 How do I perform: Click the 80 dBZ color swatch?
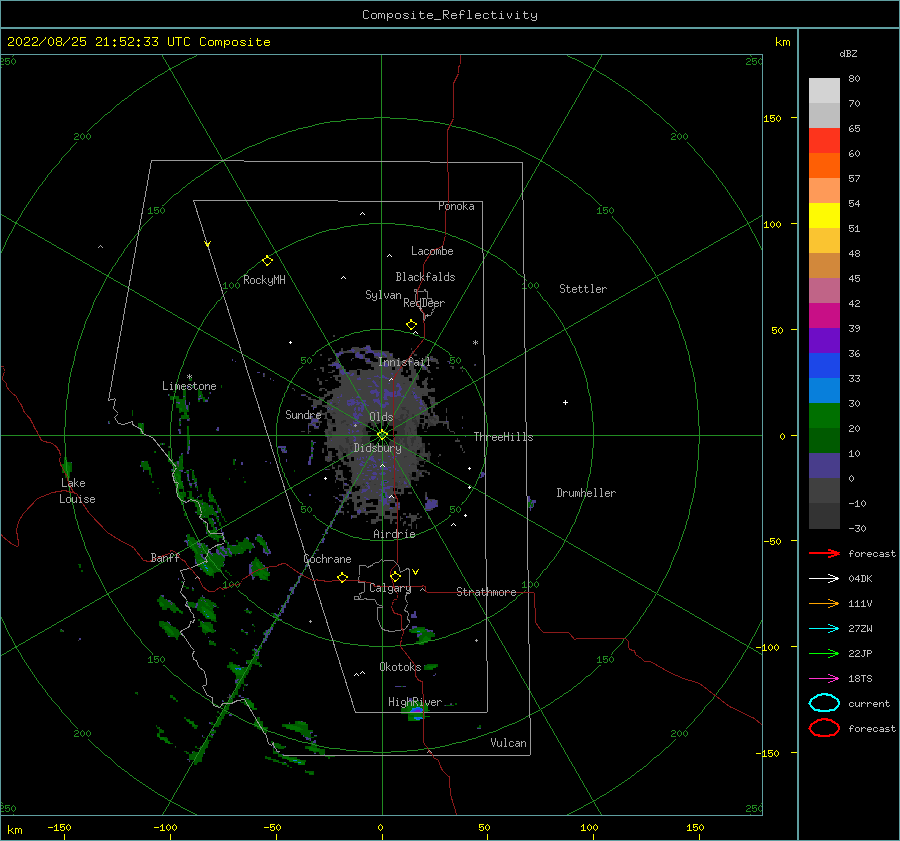coord(824,90)
